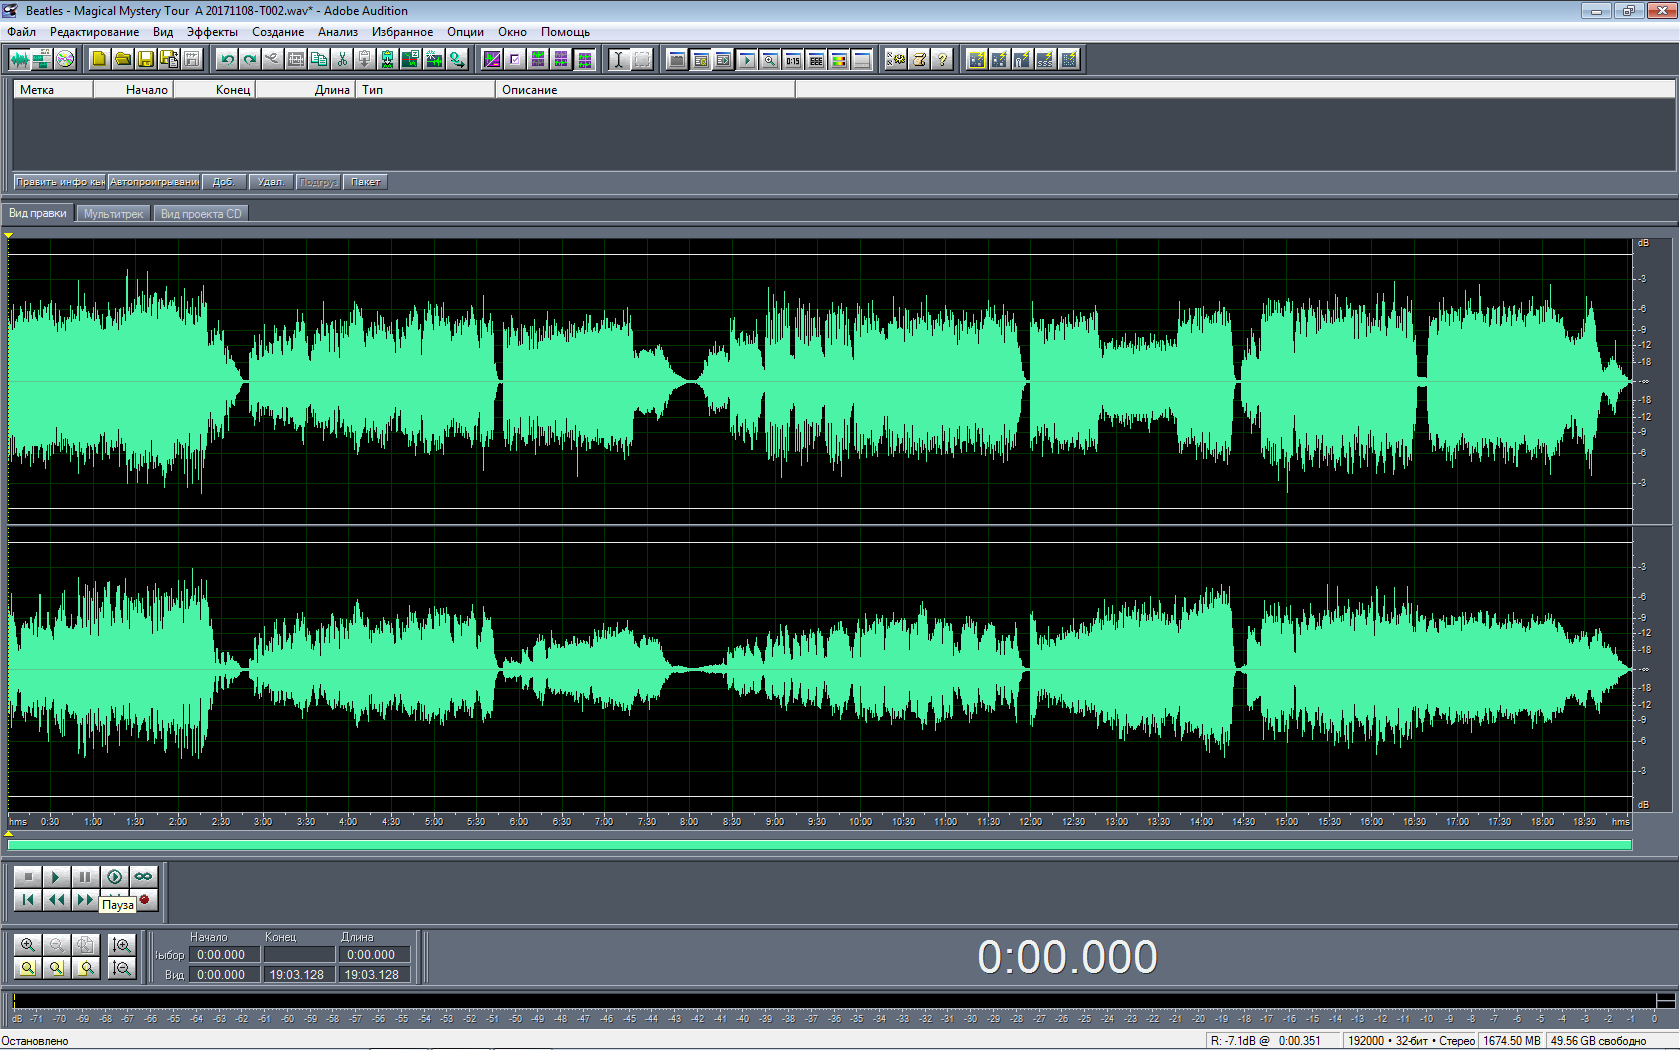Click the Править инфо кея button
The image size is (1680, 1050).
point(60,182)
